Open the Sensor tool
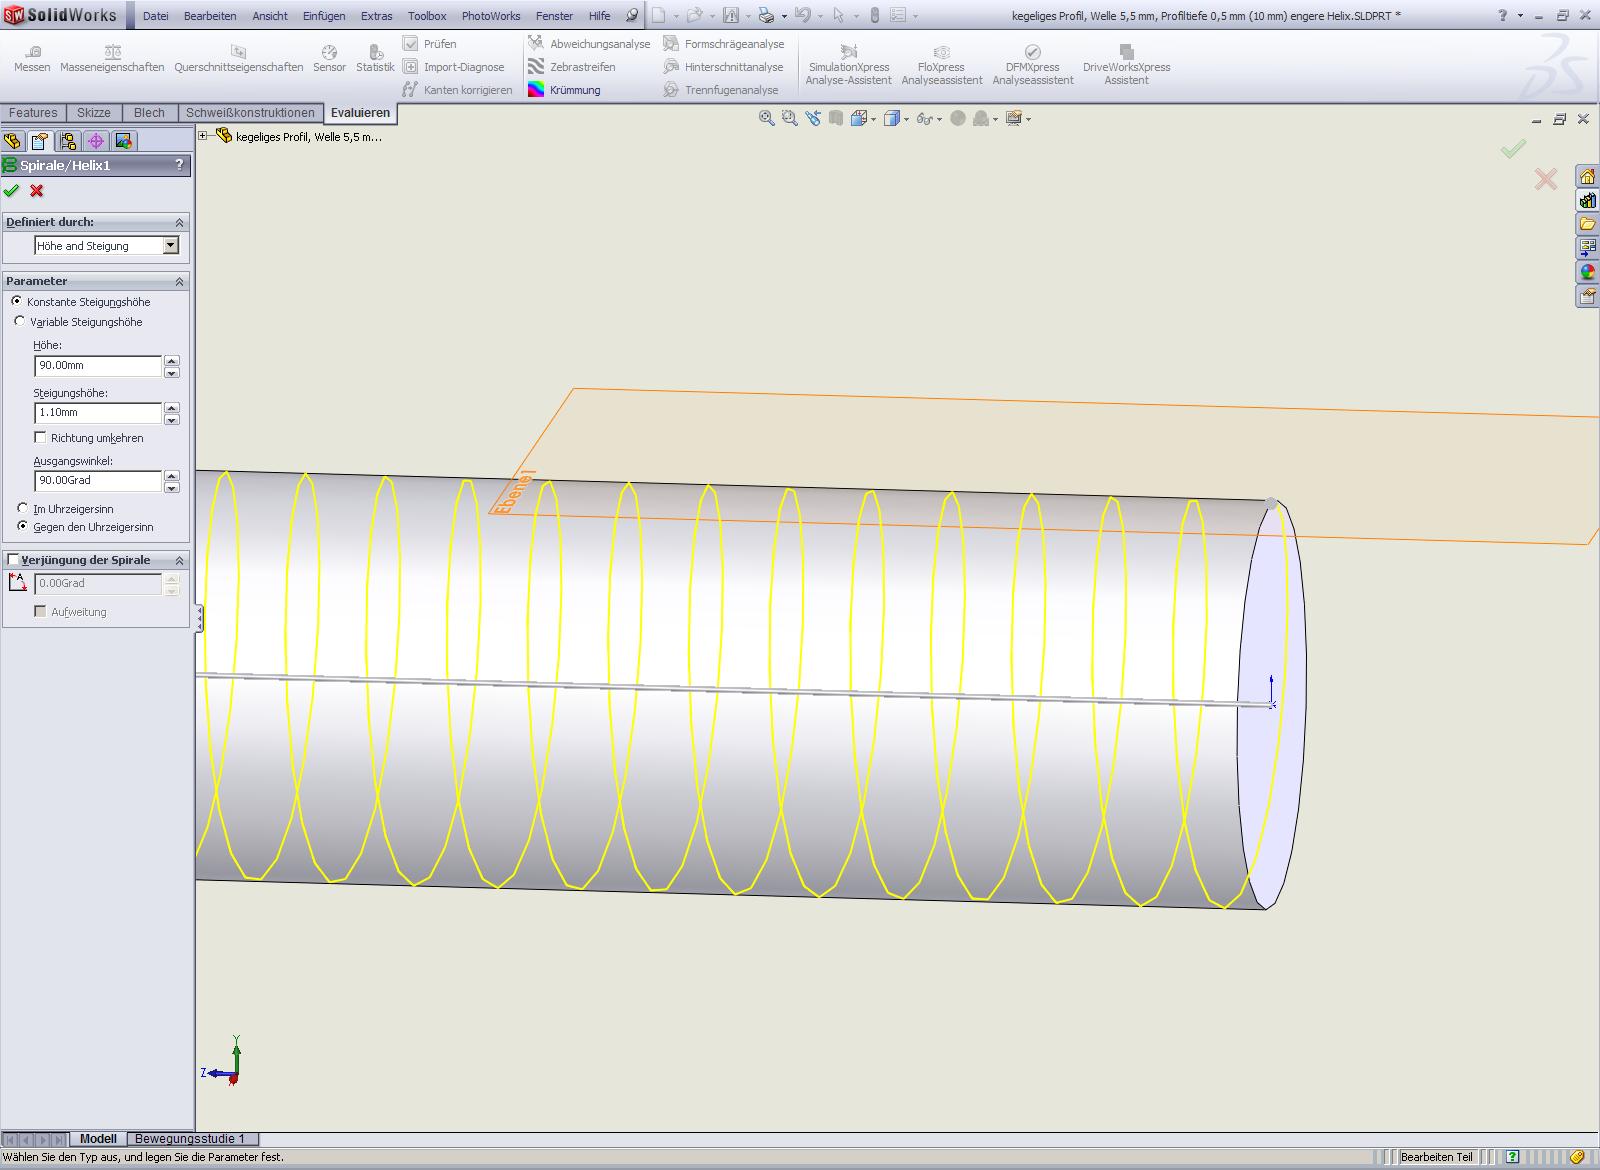Viewport: 1600px width, 1170px height. (x=329, y=58)
